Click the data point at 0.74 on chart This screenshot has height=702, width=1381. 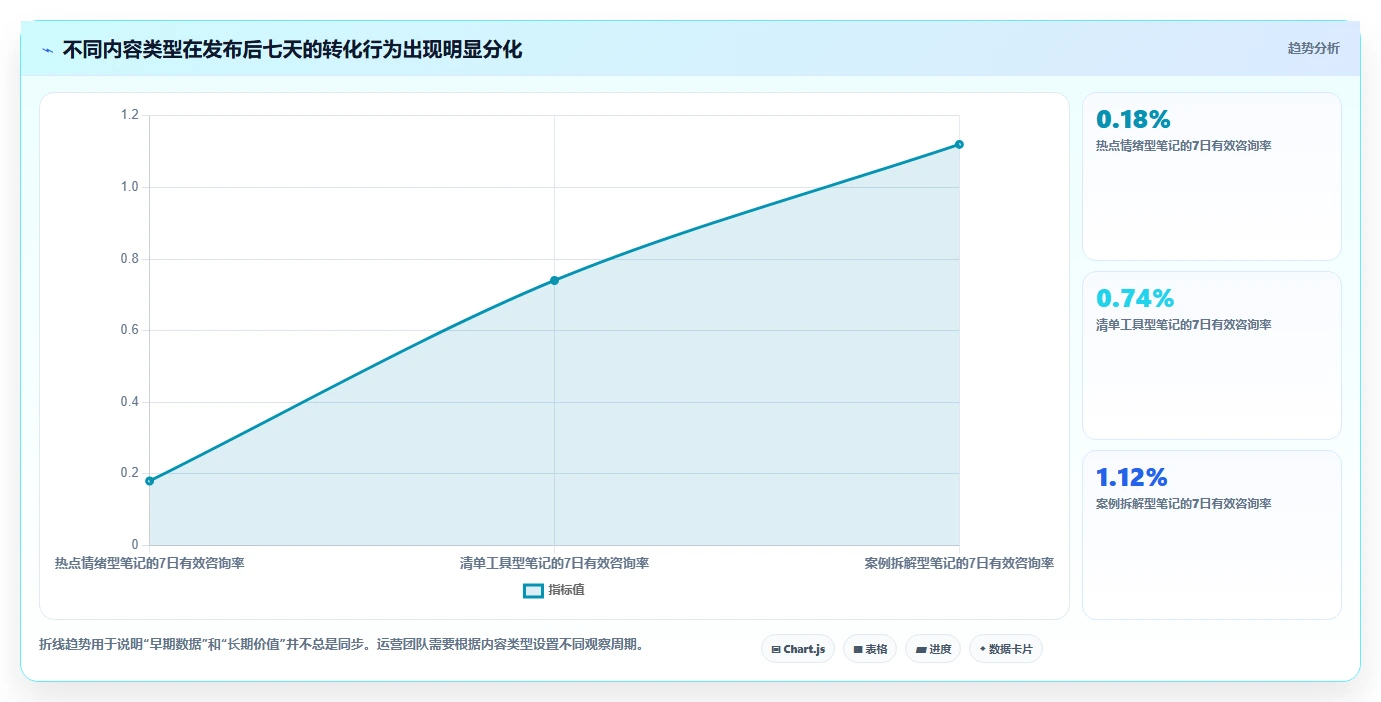[x=554, y=280]
